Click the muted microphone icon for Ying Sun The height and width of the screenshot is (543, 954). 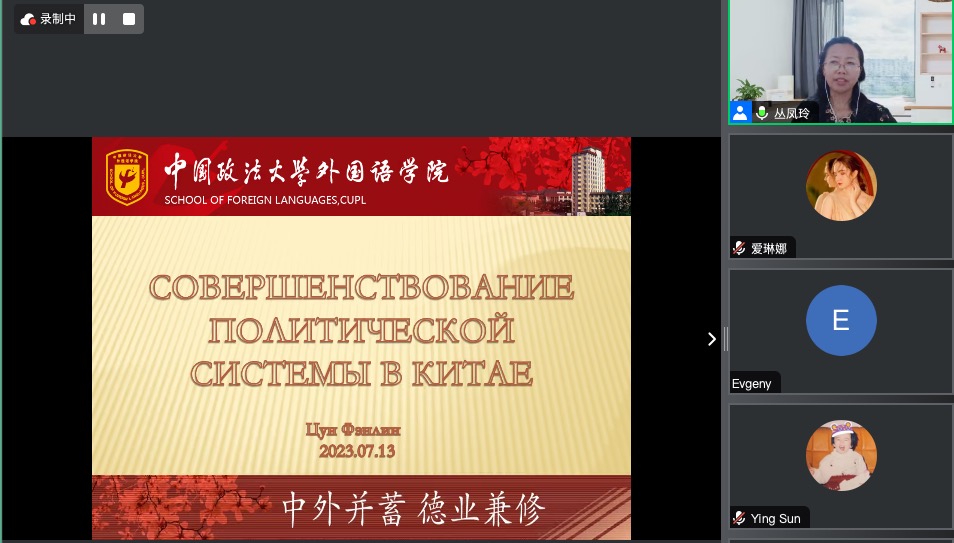pos(739,518)
